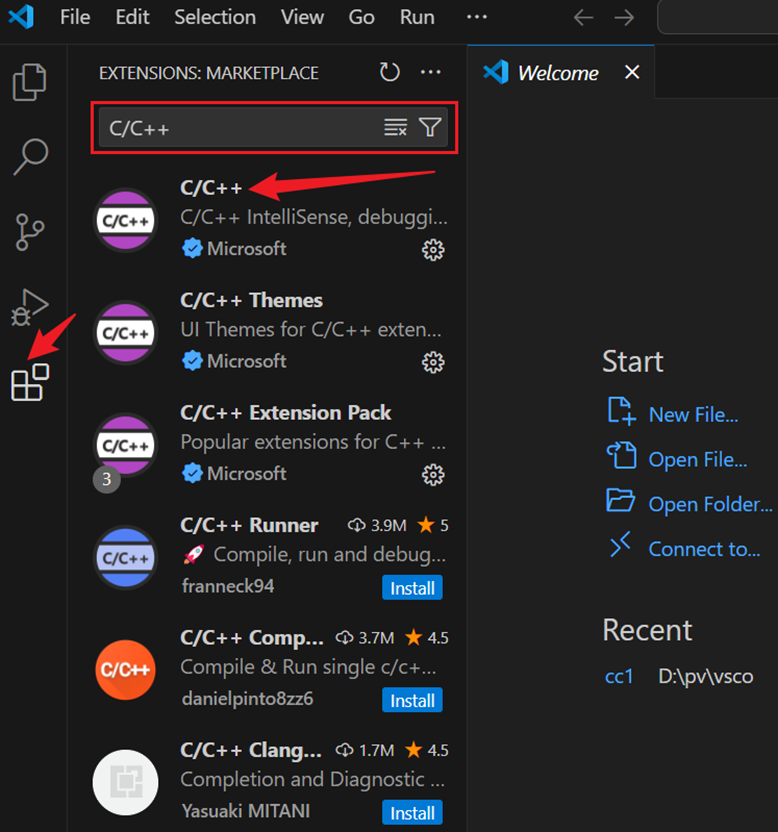Image resolution: width=778 pixels, height=832 pixels.
Task: Open the File menu
Action: click(75, 18)
